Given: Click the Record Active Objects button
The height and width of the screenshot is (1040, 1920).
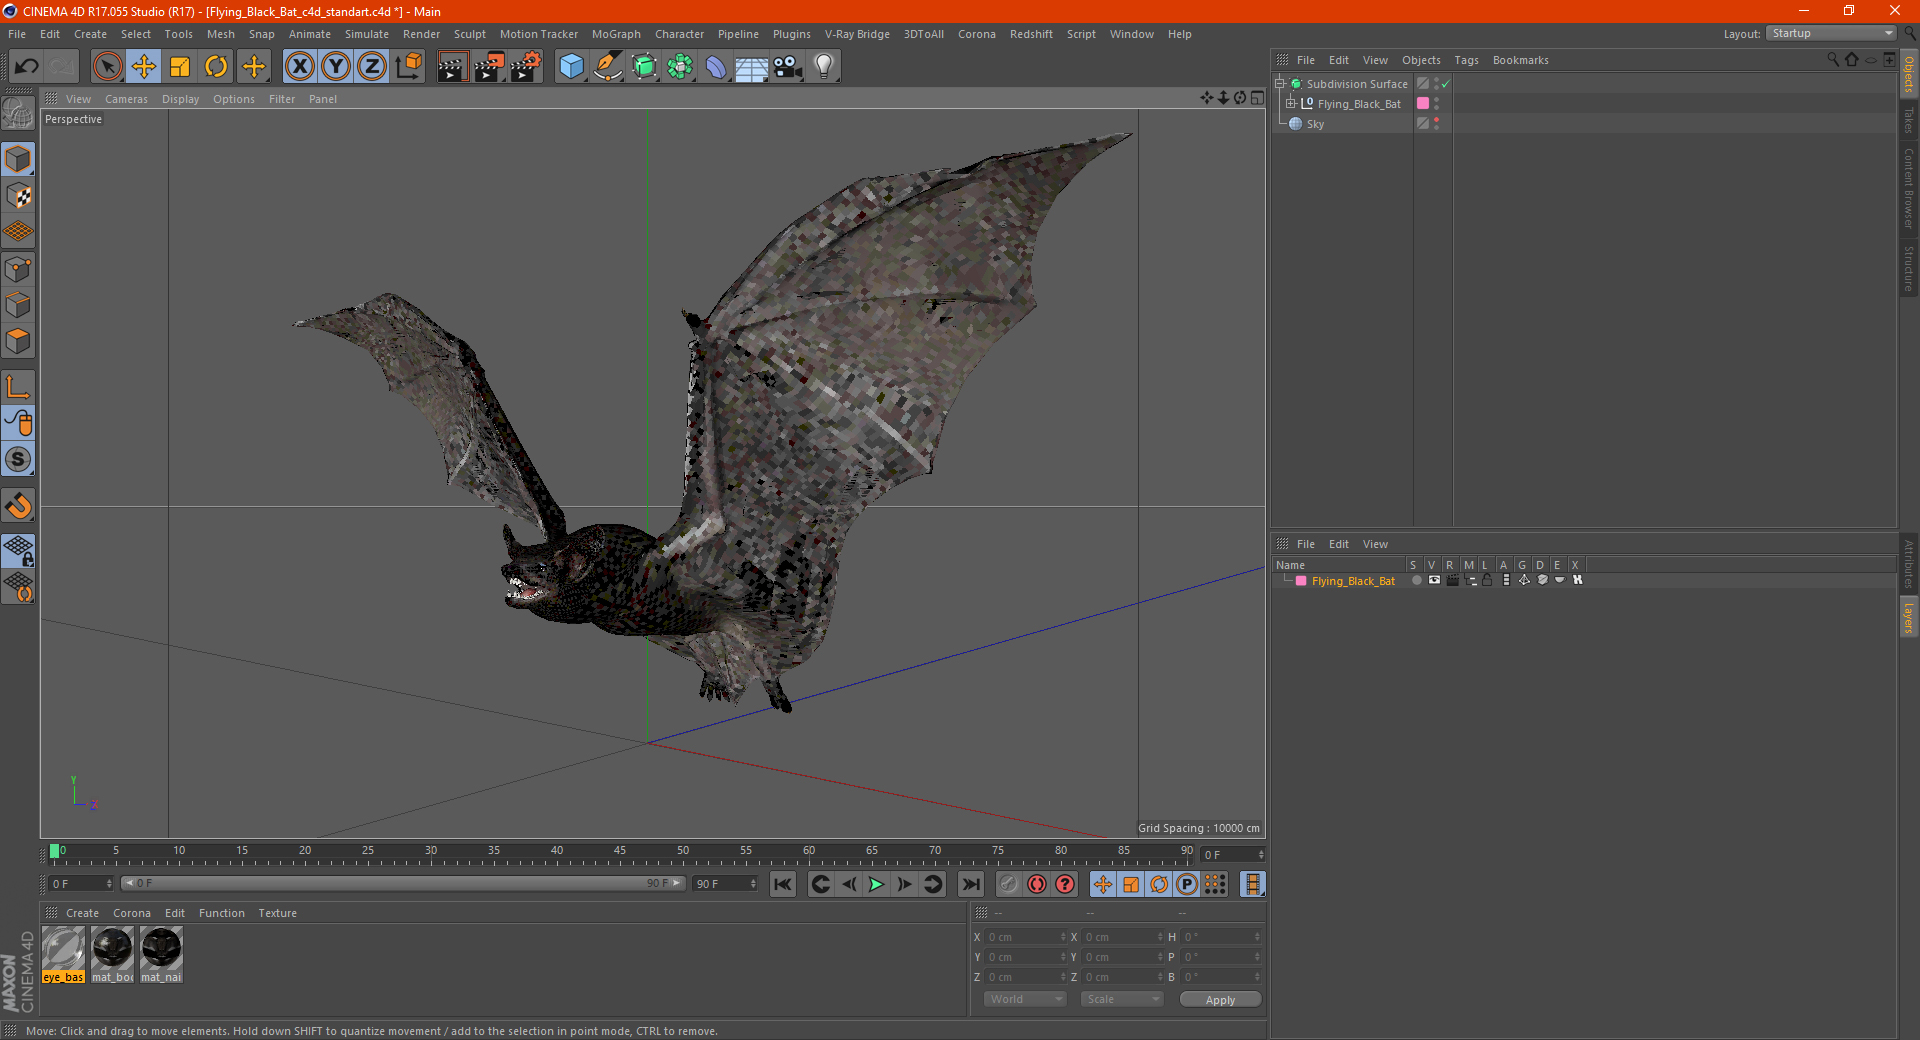Looking at the screenshot, I should (x=1009, y=884).
